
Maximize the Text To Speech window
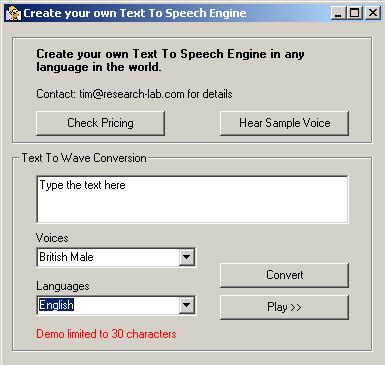pyautogui.click(x=355, y=13)
